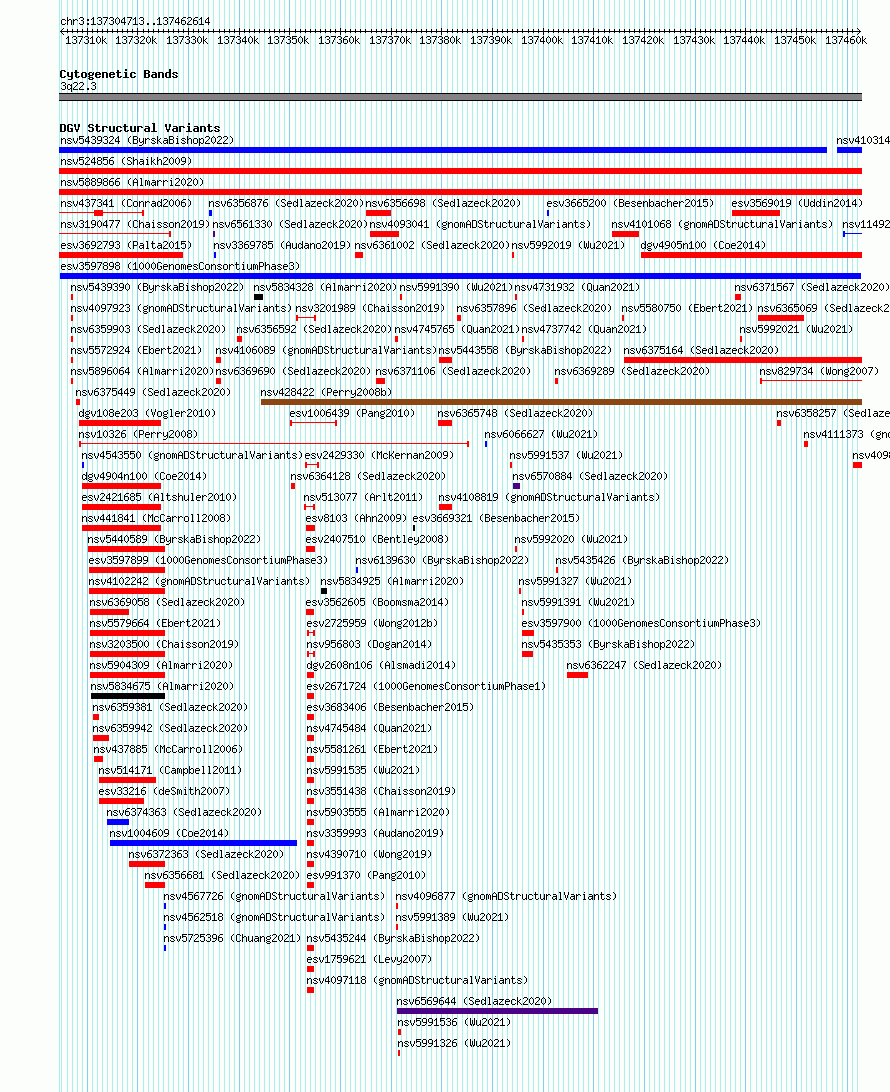Click the chr3:137304713..137462614 coordinate label
The image size is (890, 1092).
(135, 22)
